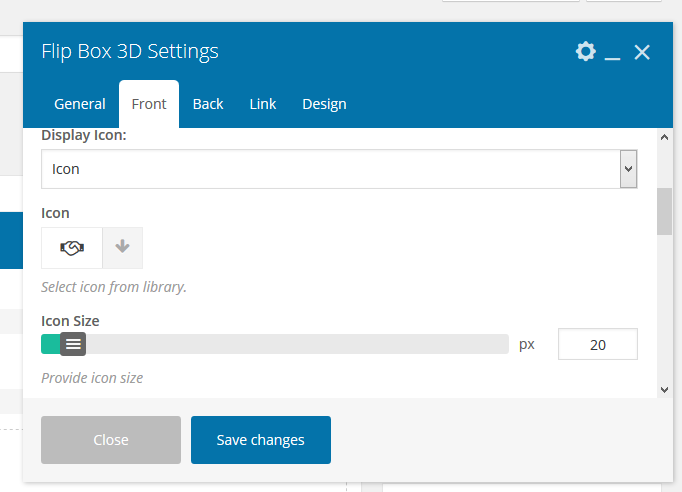Click the scrollbar up arrow
This screenshot has height=492, width=682.
pos(664,137)
